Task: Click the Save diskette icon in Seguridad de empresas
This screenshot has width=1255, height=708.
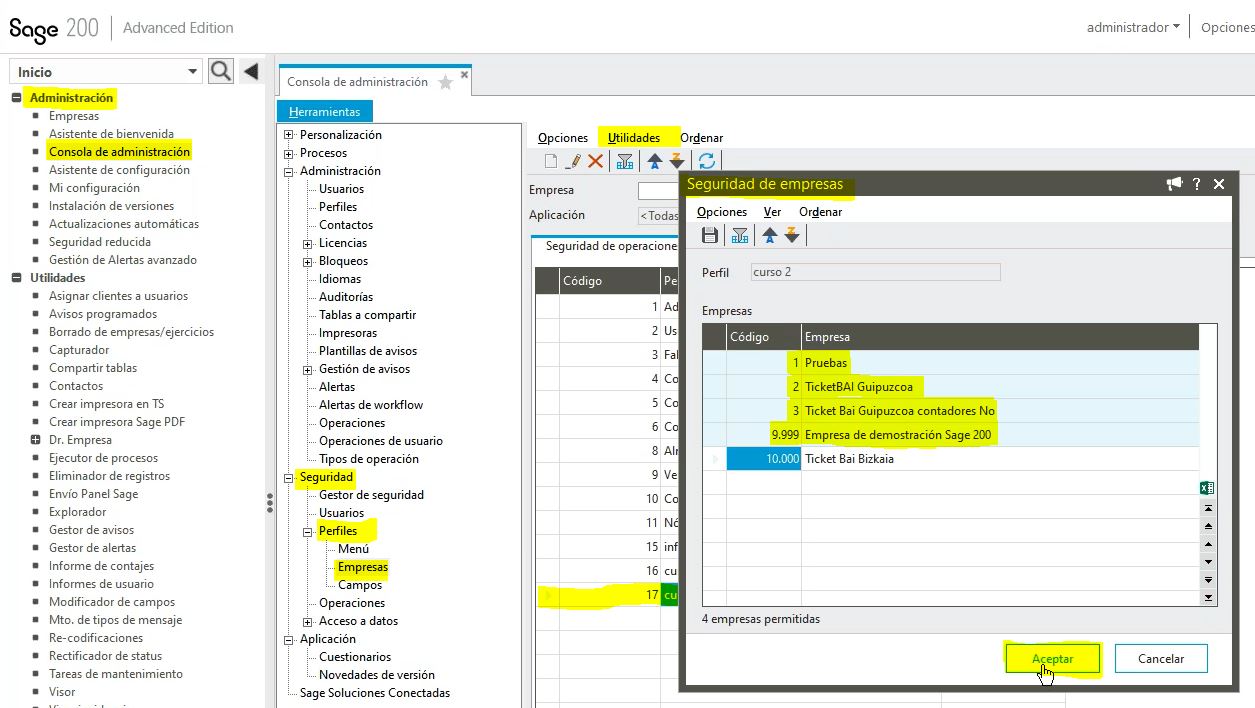Action: (710, 235)
